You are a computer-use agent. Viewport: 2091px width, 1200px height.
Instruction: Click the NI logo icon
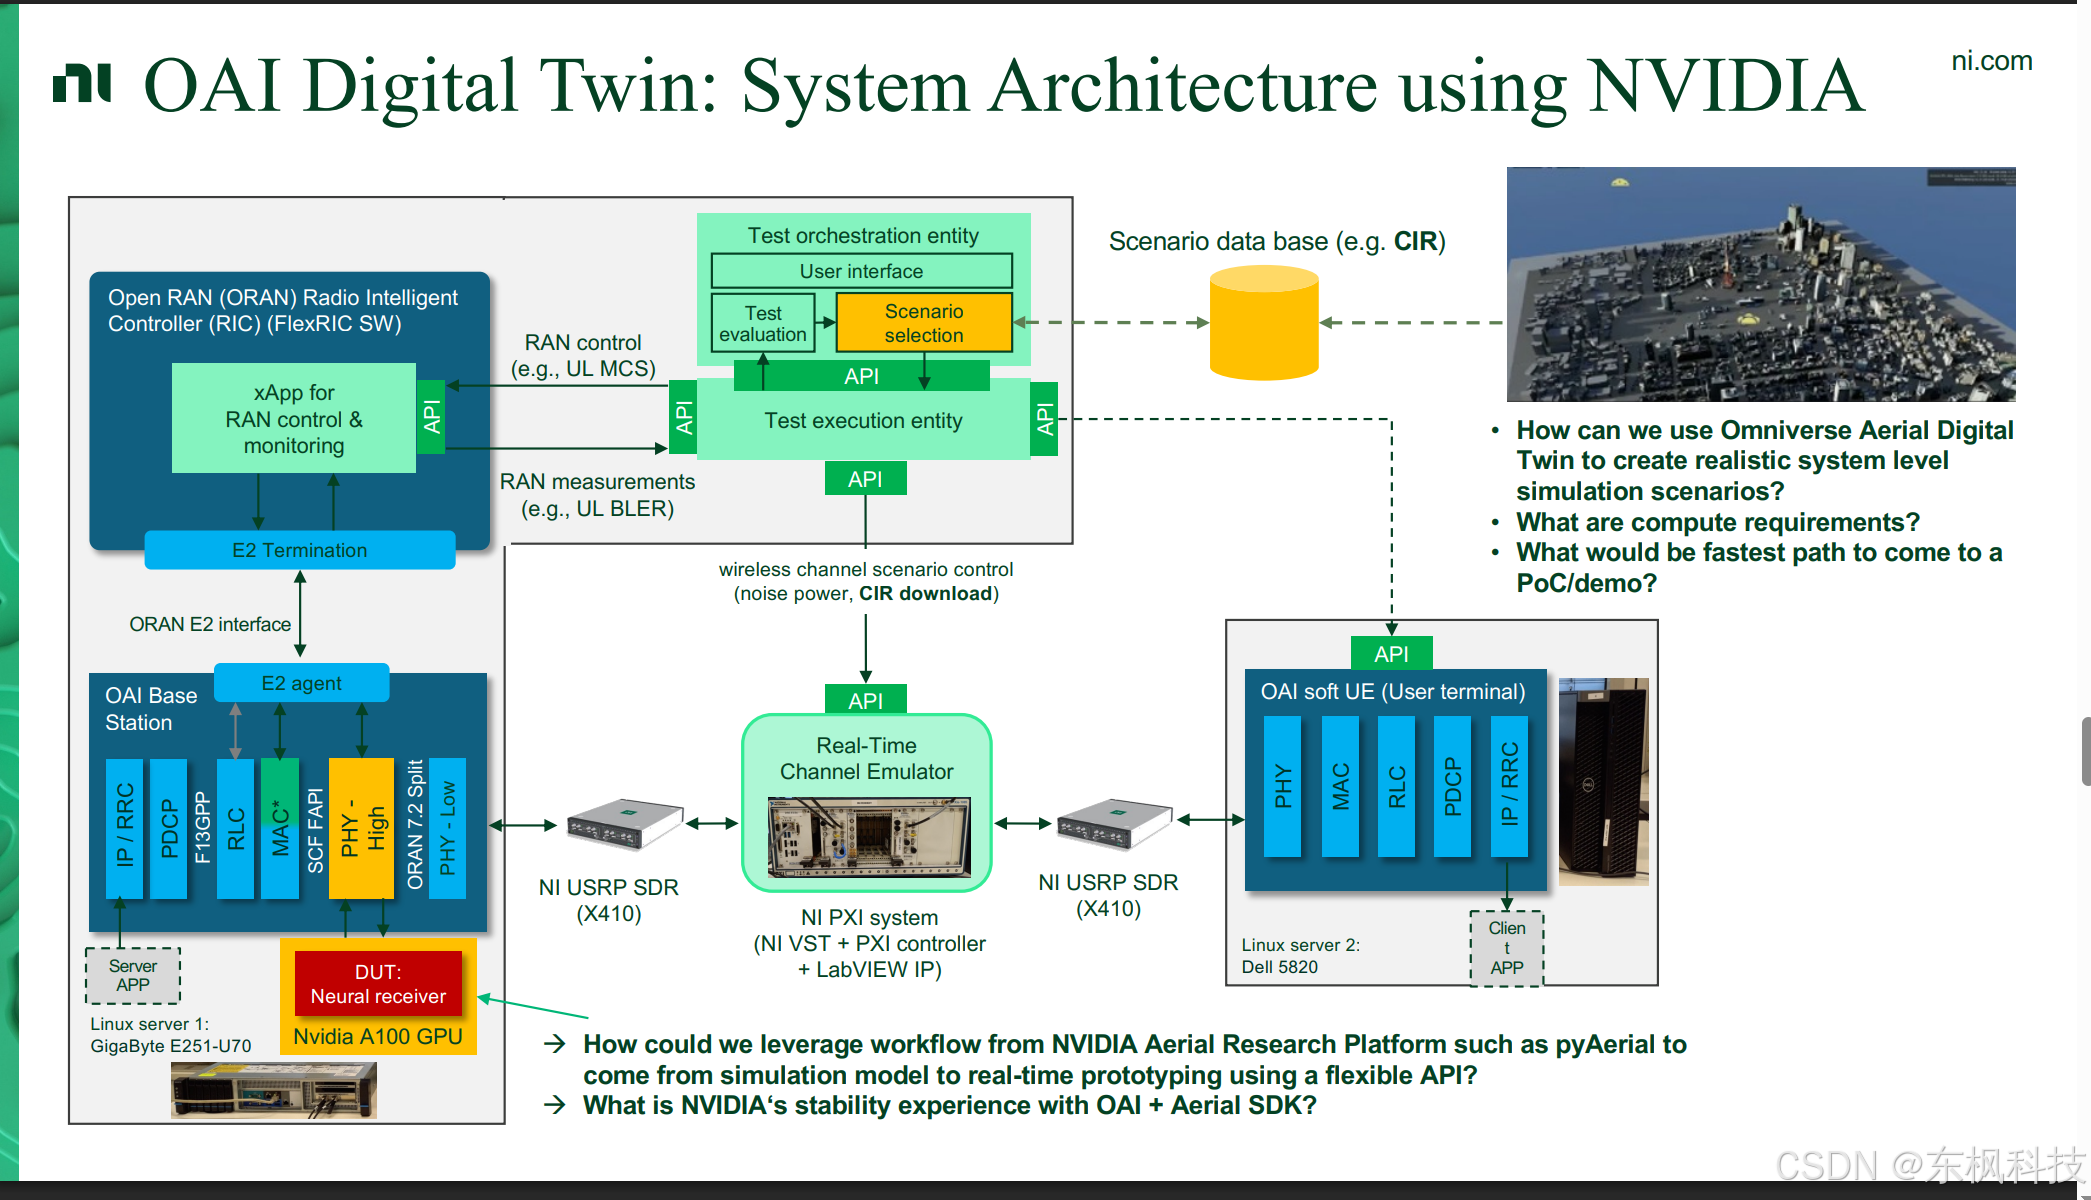82,84
